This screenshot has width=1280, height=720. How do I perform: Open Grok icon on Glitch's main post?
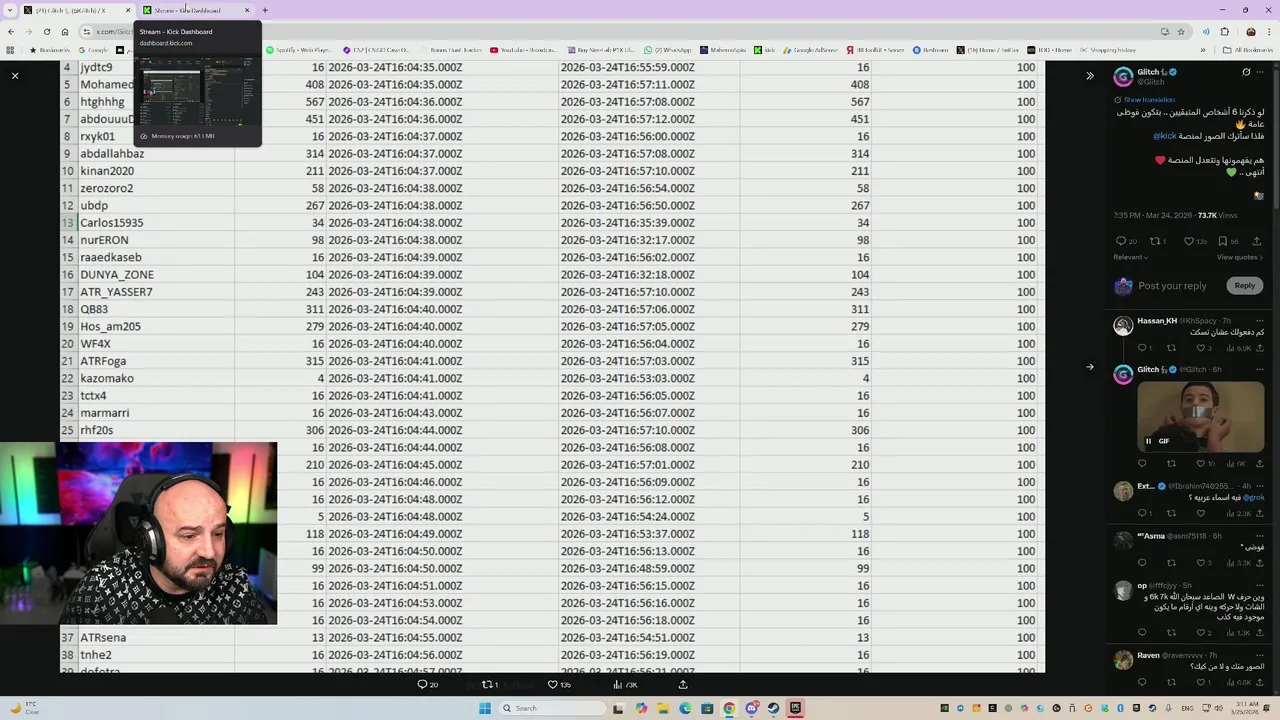[x=1245, y=72]
